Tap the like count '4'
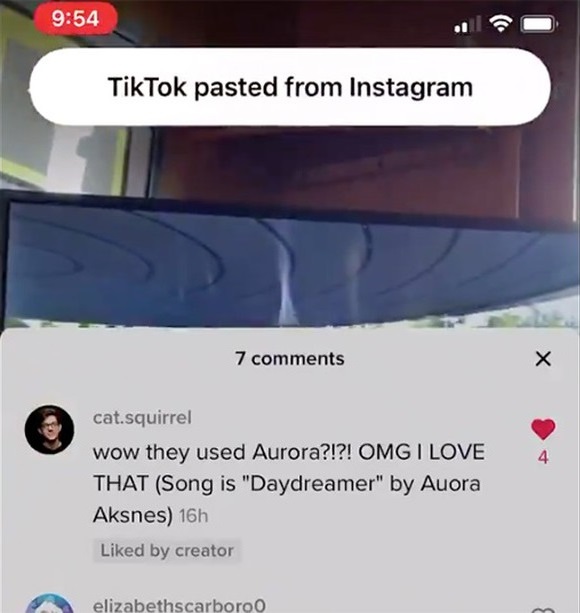The width and height of the screenshot is (580, 613). (543, 457)
